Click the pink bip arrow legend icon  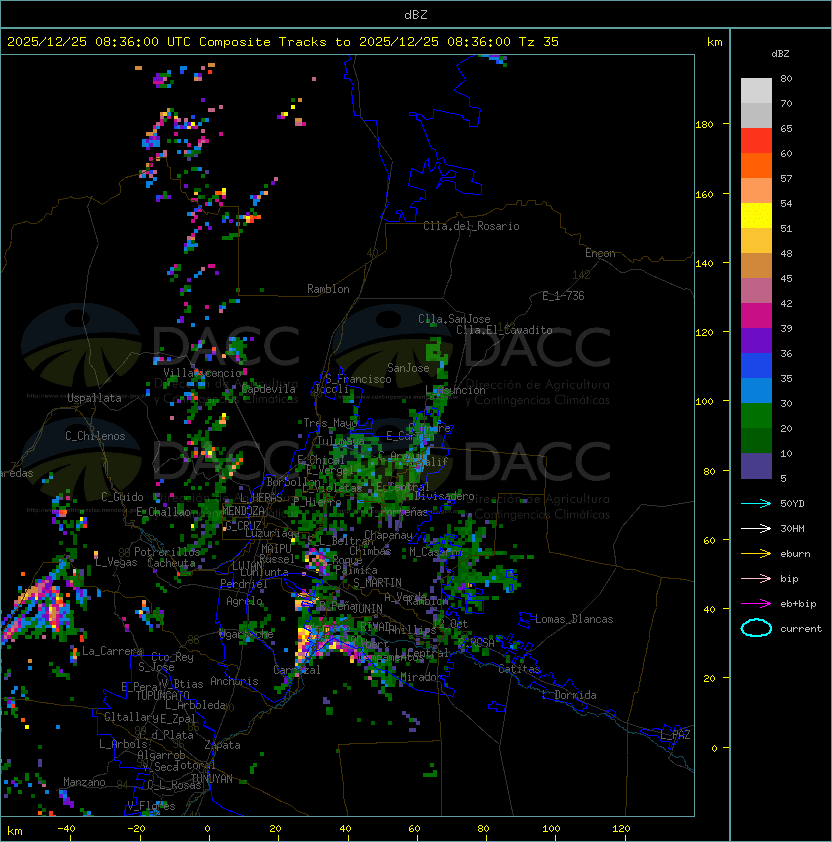click(756, 578)
